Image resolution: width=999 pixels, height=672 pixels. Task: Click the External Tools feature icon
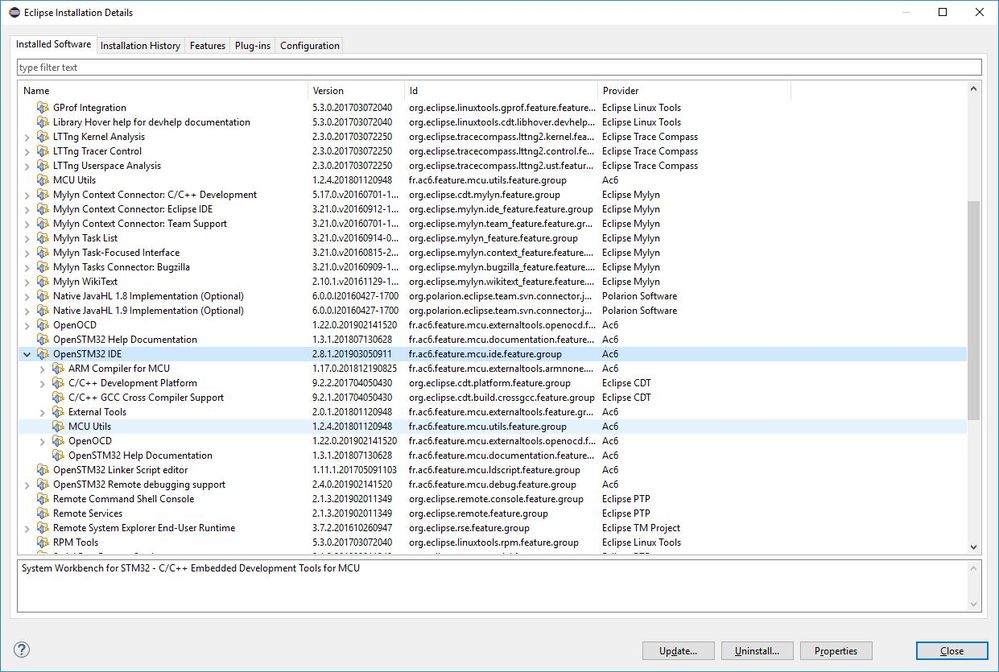click(x=58, y=412)
